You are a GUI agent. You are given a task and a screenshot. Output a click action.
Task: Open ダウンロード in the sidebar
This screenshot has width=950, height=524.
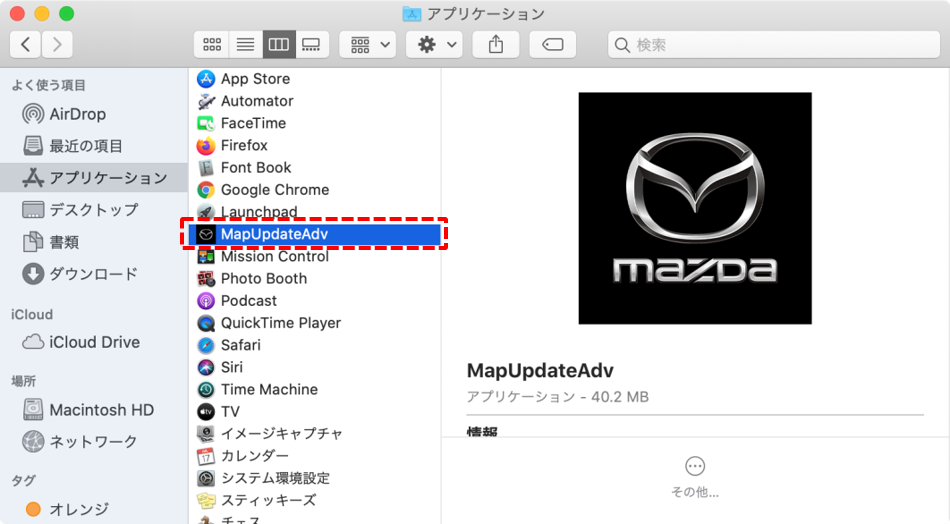click(x=94, y=274)
